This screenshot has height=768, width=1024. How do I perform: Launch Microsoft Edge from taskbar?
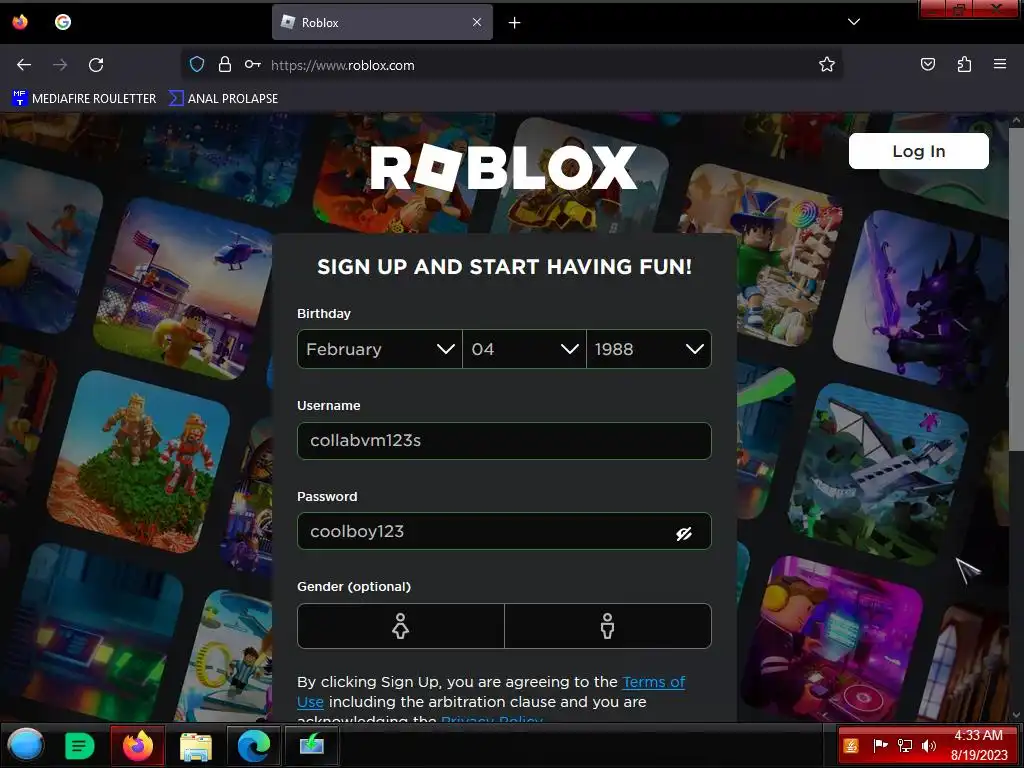tap(254, 746)
